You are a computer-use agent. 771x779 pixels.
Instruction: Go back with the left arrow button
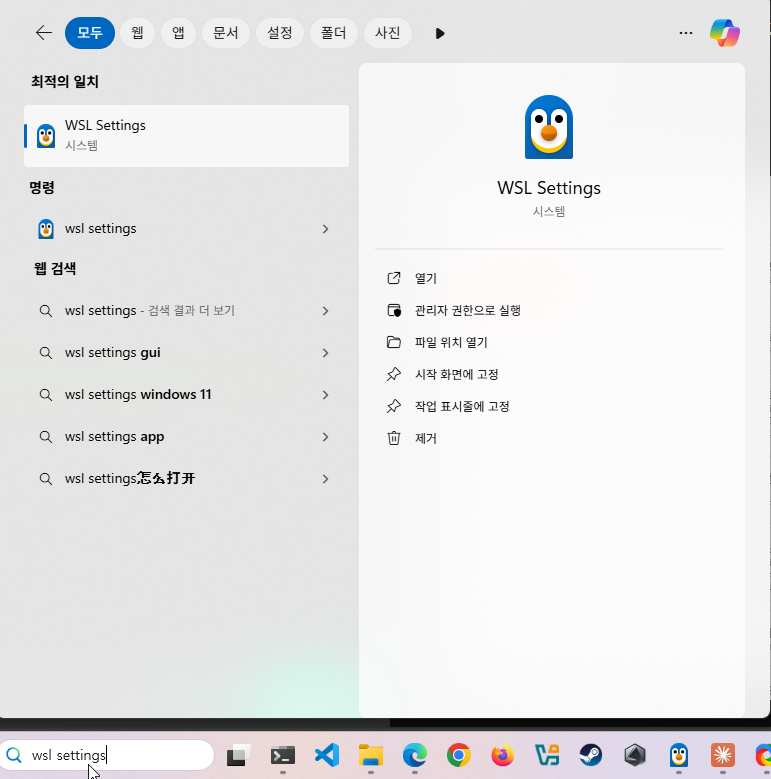[x=44, y=33]
